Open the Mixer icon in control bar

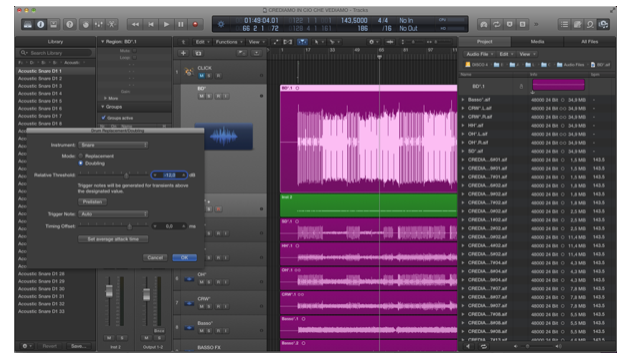pos(99,24)
